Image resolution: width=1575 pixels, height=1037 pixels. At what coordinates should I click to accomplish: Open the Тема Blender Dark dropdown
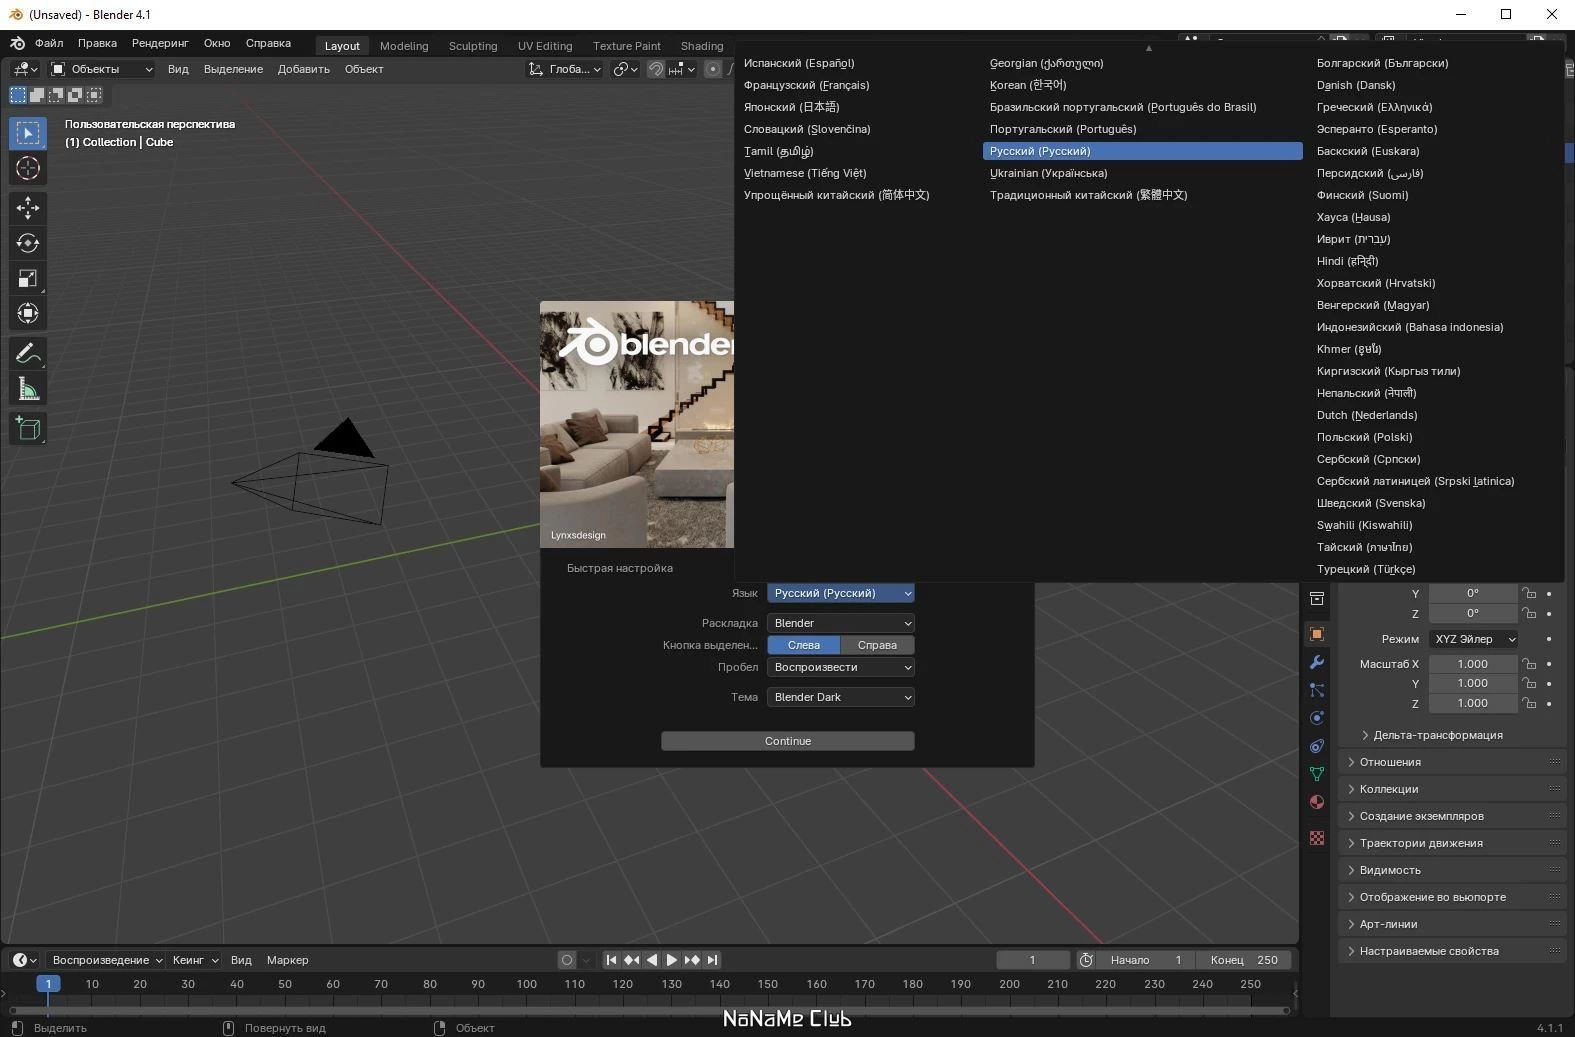(x=840, y=697)
